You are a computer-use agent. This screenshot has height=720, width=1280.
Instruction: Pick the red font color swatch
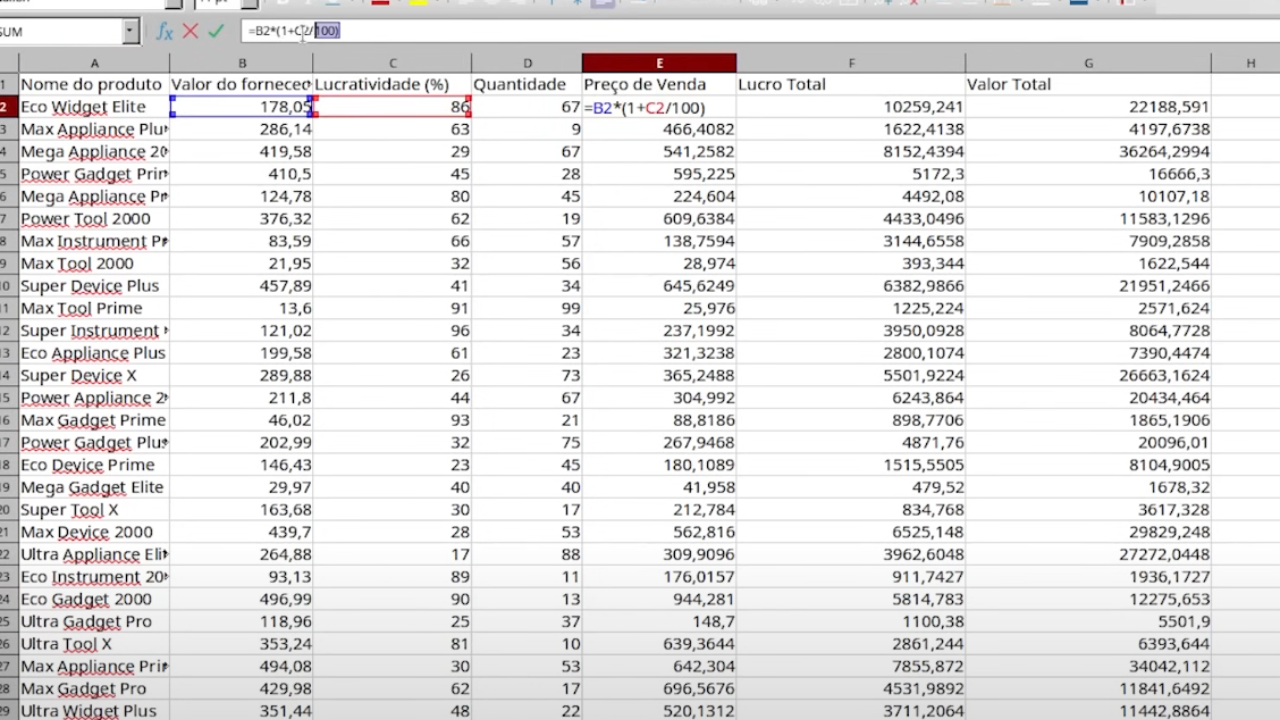pos(380,3)
